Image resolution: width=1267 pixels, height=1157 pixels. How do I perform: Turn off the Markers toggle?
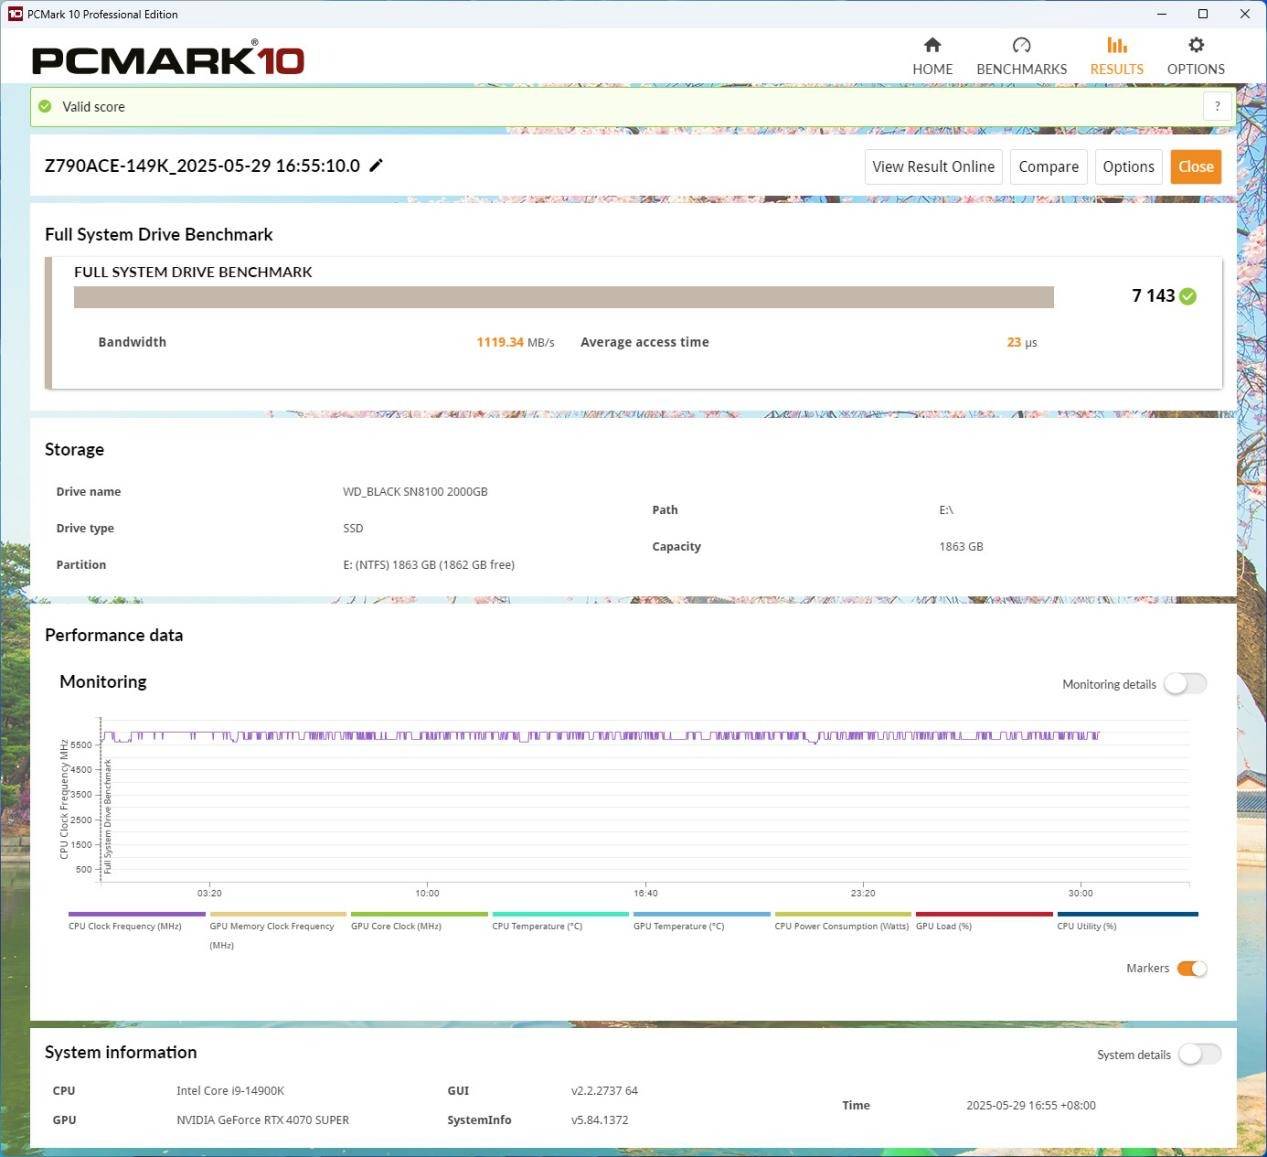point(1191,968)
